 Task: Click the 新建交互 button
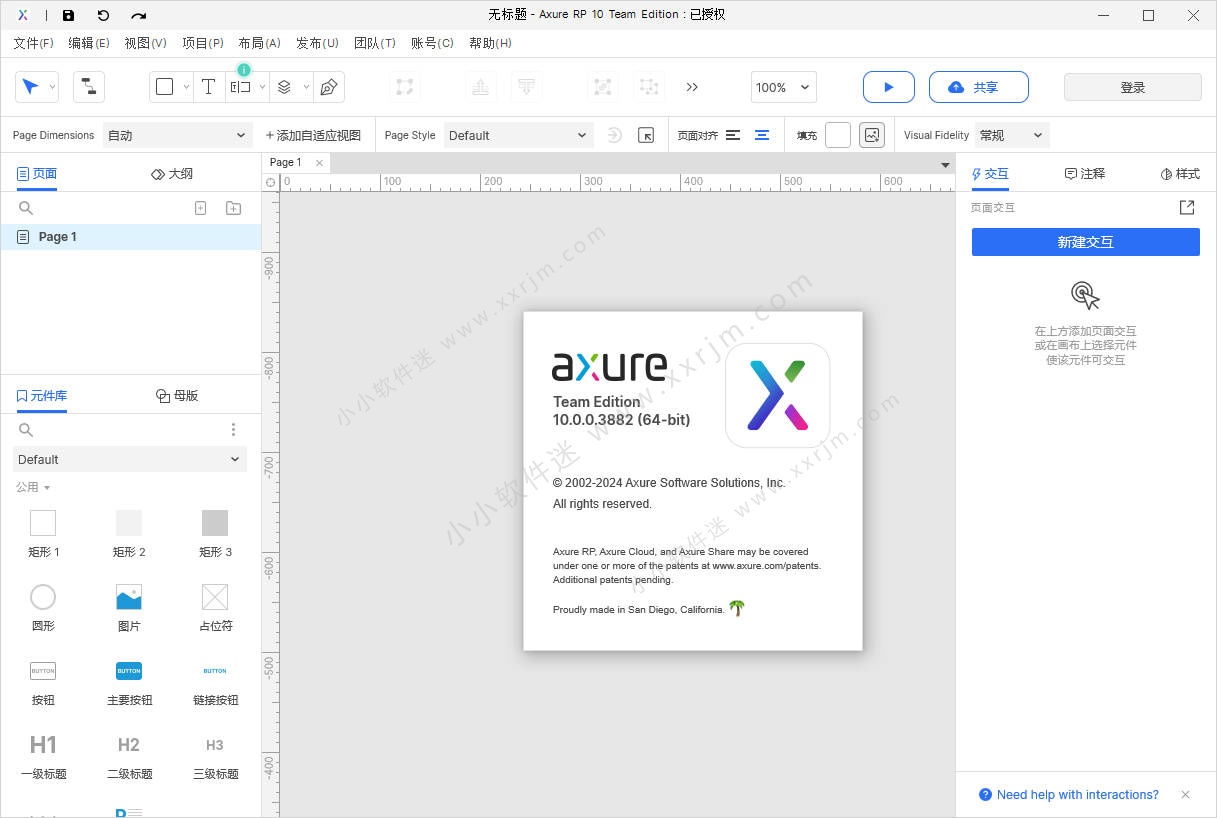pos(1085,242)
